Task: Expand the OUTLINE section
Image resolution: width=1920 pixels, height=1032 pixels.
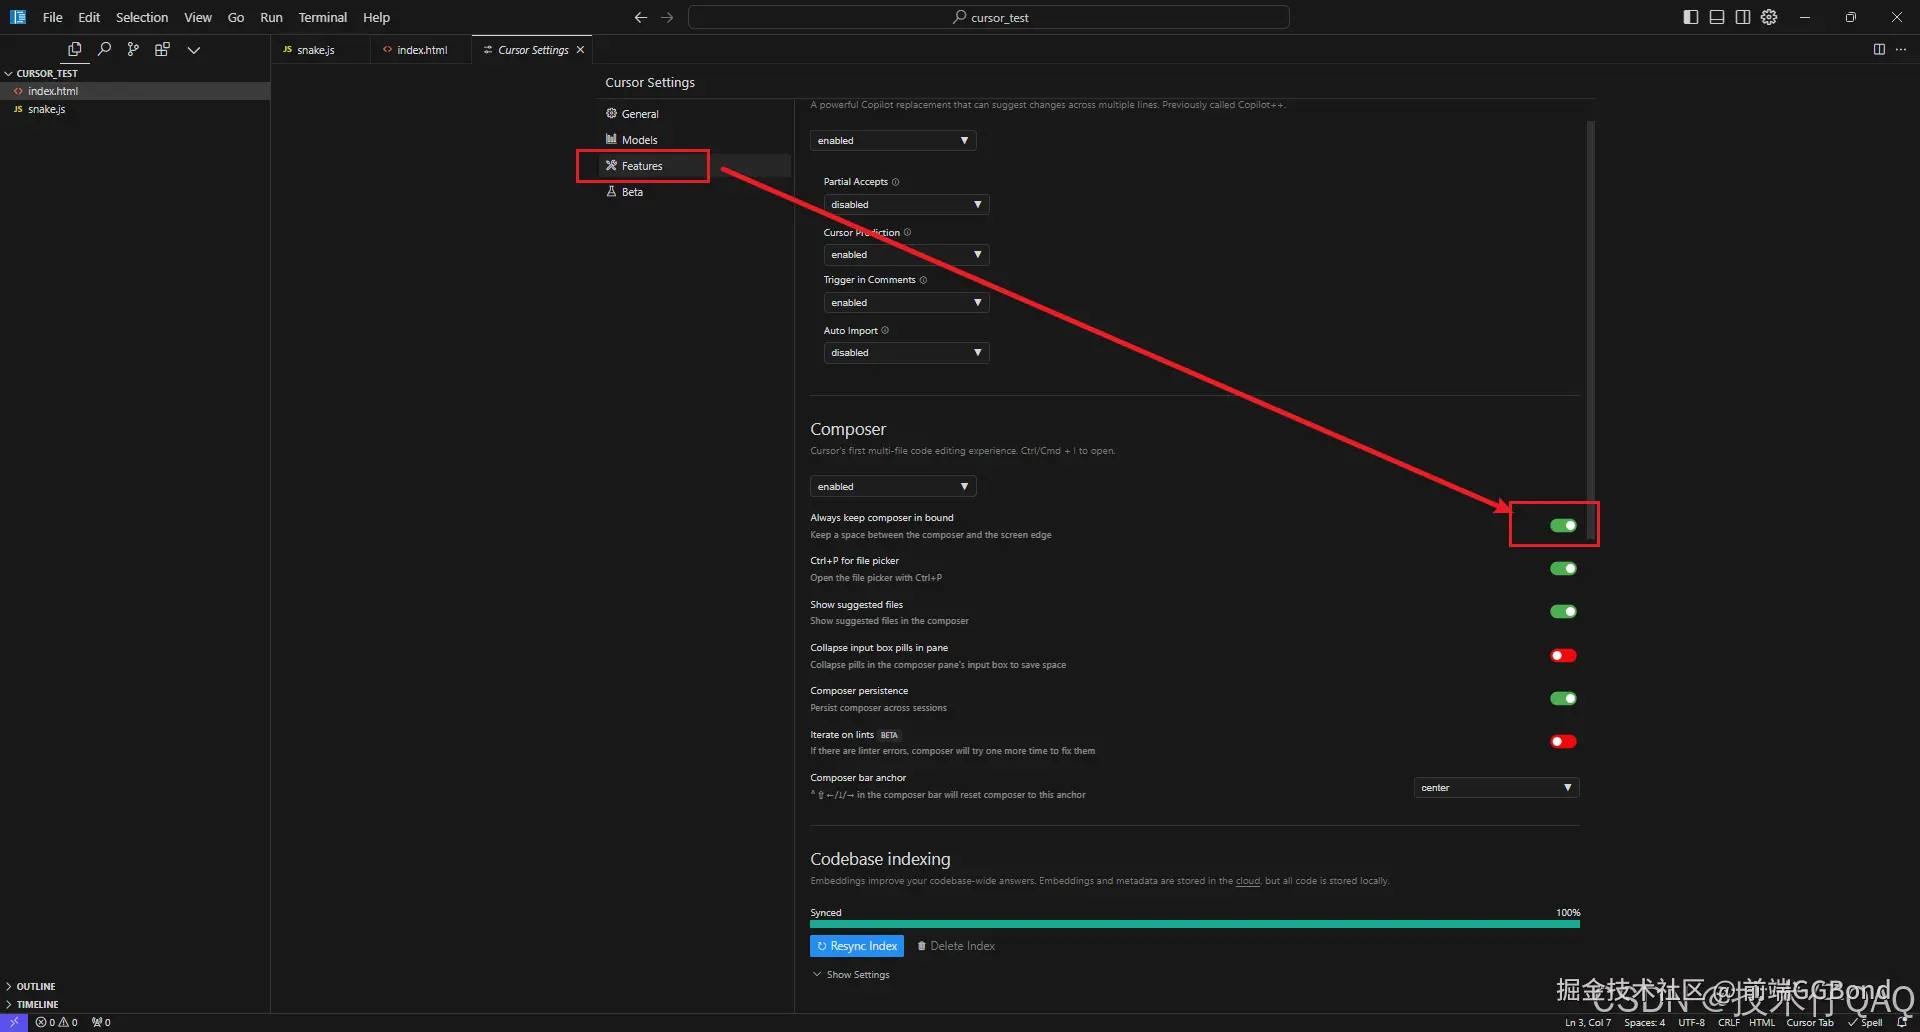Action: click(x=31, y=987)
